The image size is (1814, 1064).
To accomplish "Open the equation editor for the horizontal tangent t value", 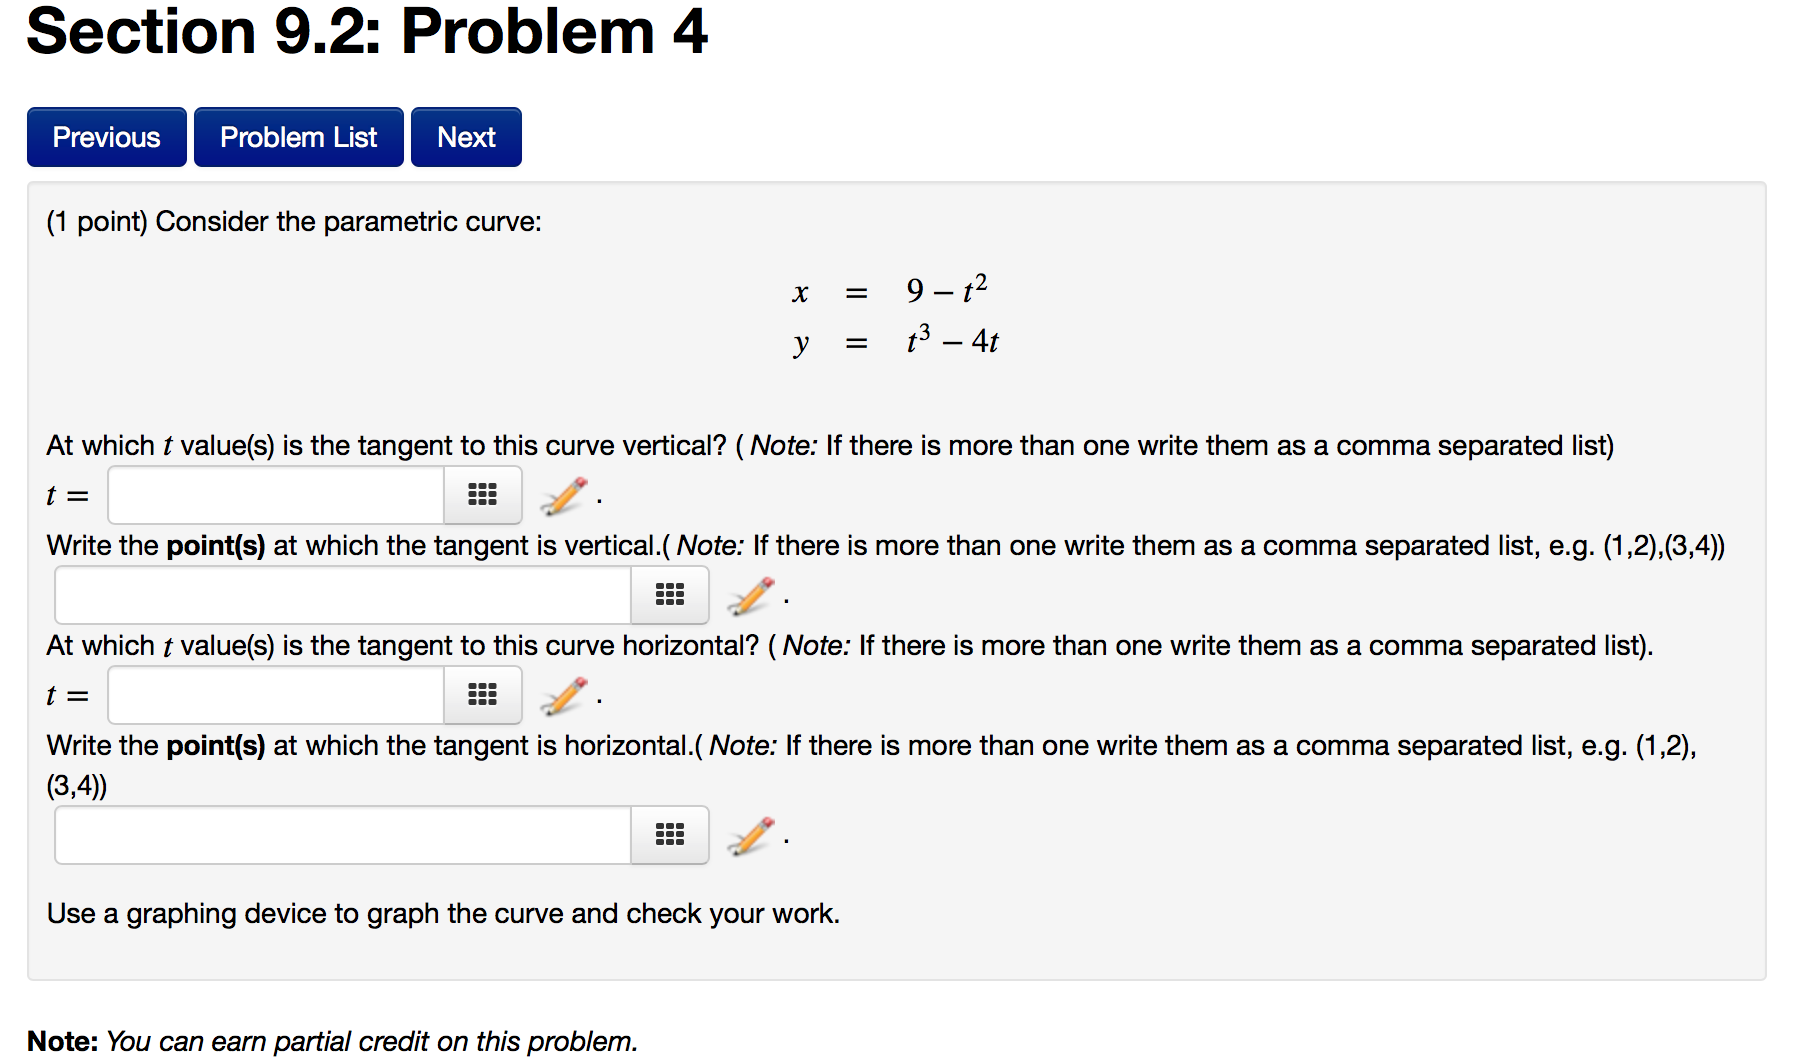I will tap(483, 695).
